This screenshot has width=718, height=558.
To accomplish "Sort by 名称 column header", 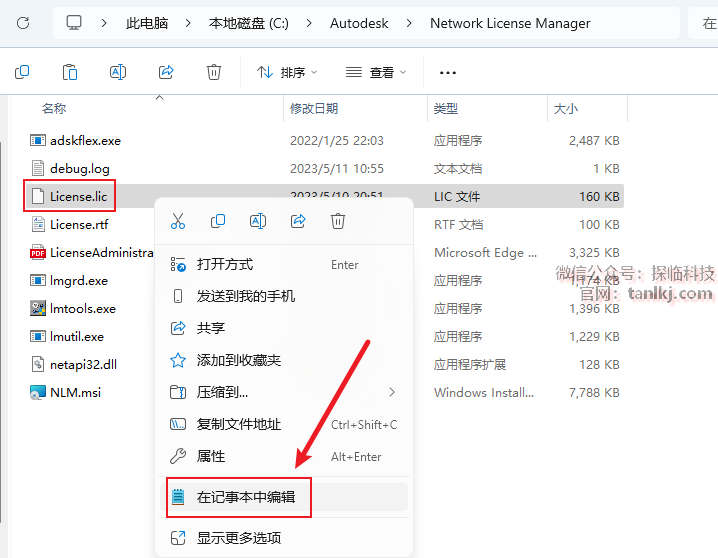I will pyautogui.click(x=54, y=108).
